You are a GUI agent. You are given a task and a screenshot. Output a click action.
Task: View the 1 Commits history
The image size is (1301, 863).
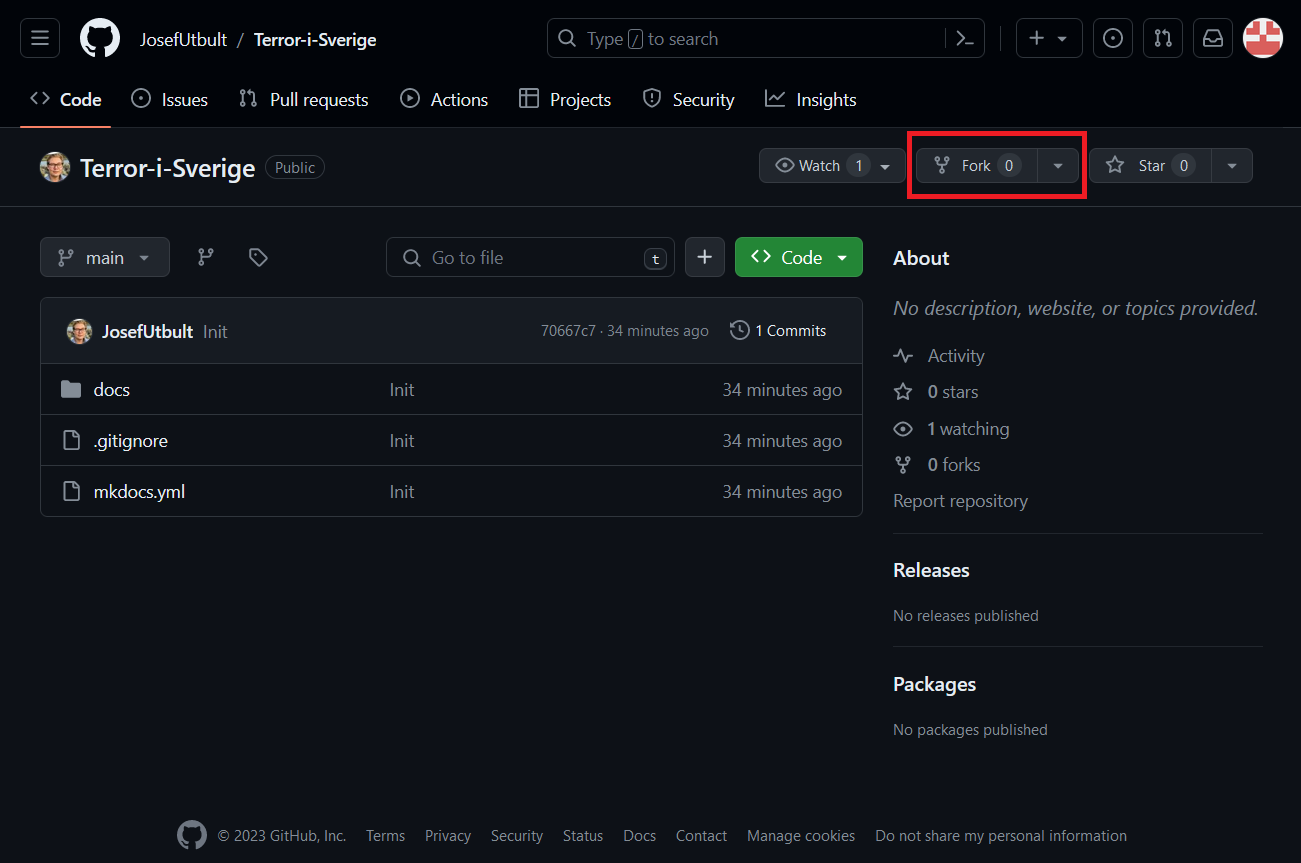coord(779,330)
